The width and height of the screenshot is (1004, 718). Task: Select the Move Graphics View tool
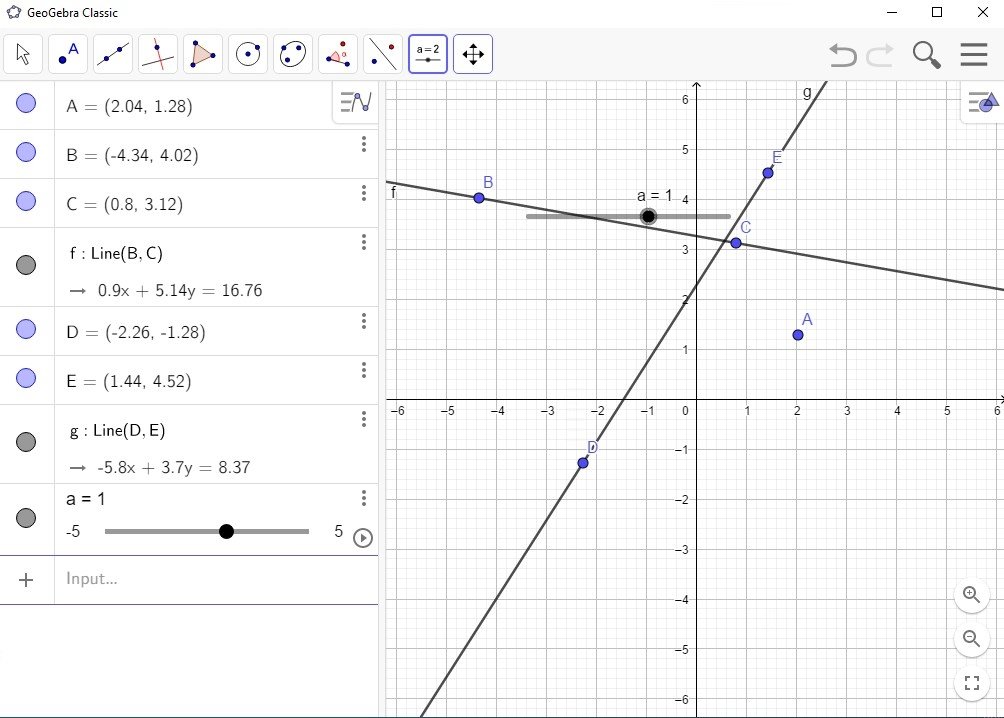pos(473,54)
